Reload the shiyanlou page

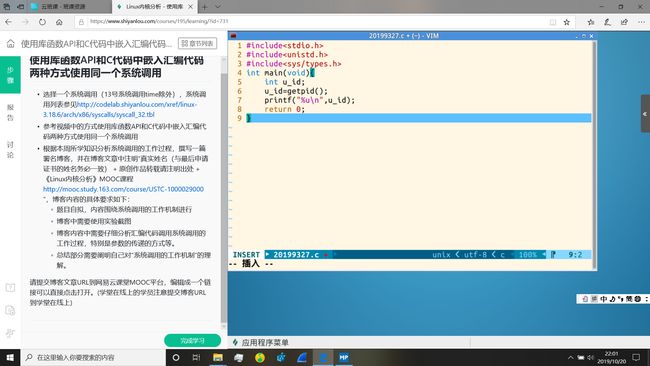click(x=42, y=22)
